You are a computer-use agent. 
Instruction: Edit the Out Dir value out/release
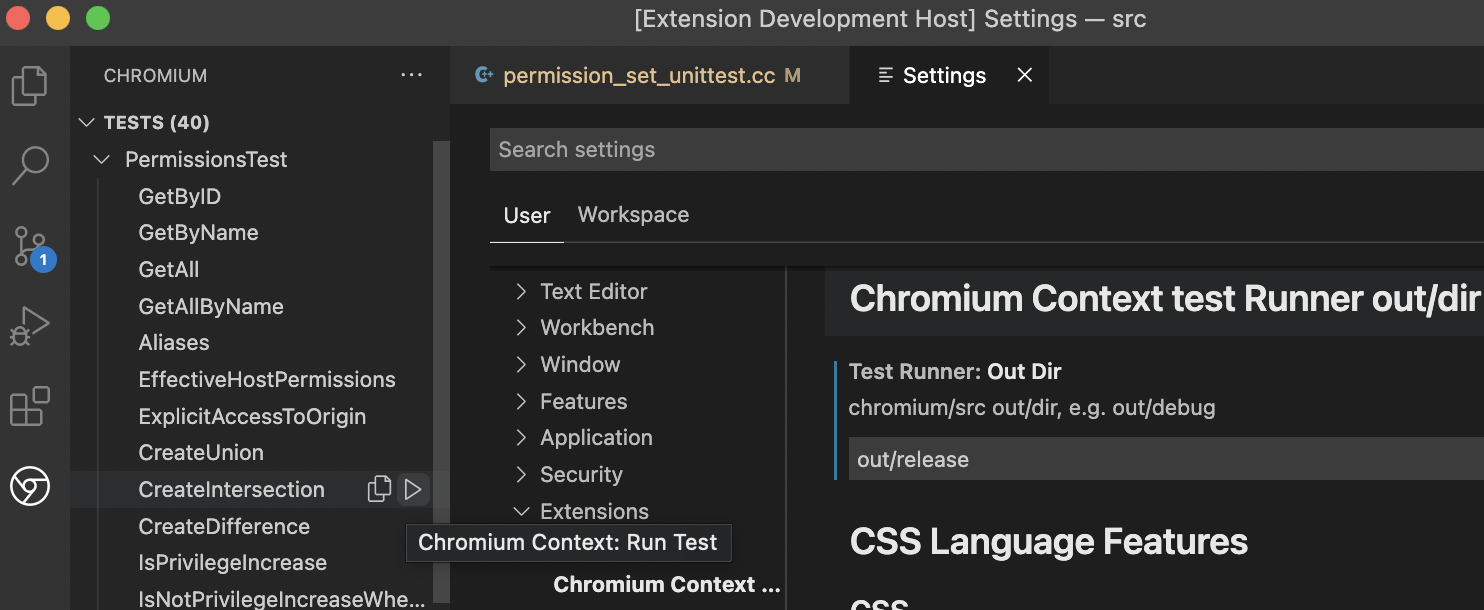point(1166,460)
